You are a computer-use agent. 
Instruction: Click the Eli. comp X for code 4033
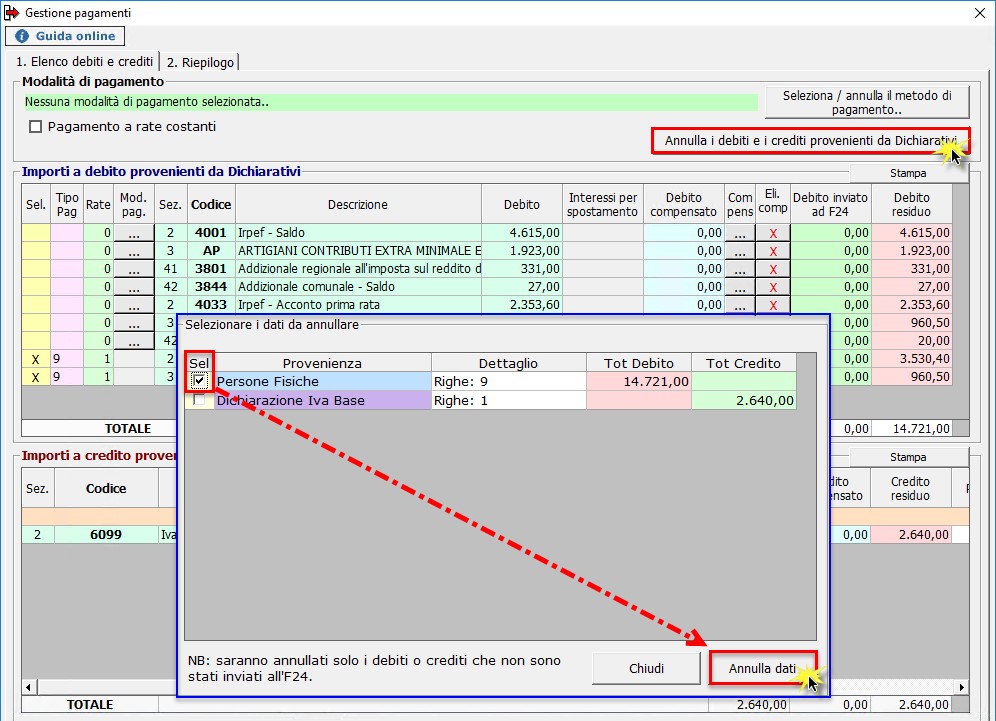pos(772,305)
